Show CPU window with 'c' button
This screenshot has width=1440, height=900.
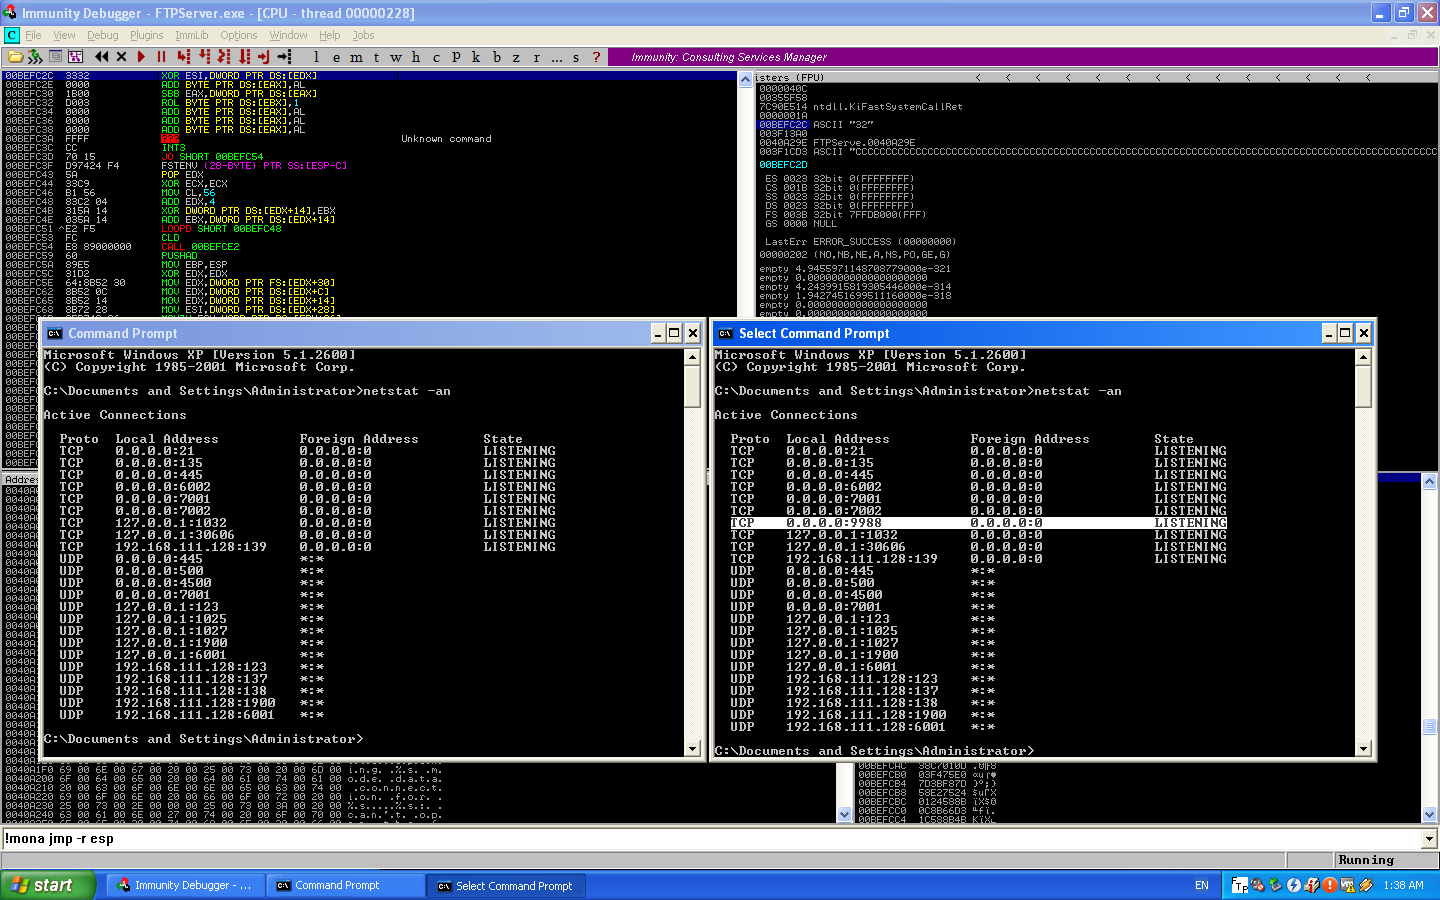pyautogui.click(x=436, y=57)
